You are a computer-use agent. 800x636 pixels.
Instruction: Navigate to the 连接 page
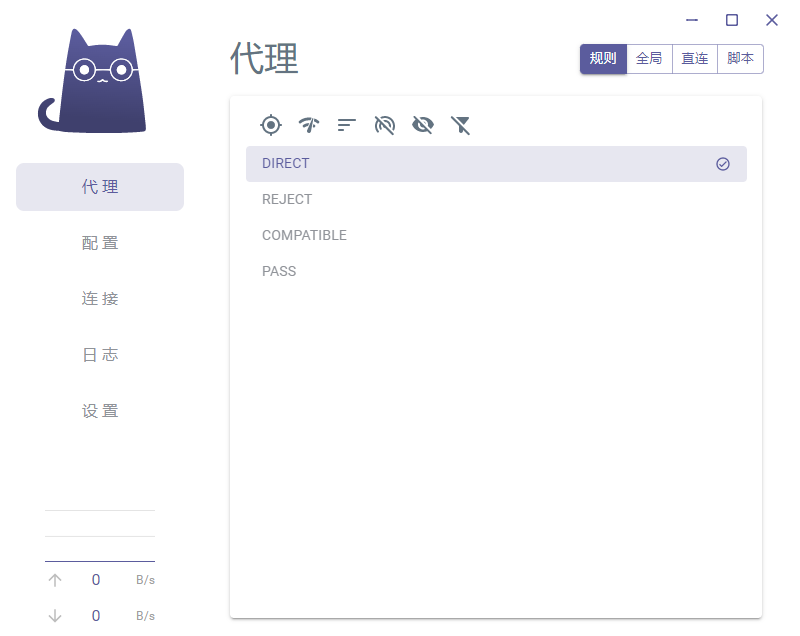click(x=100, y=298)
